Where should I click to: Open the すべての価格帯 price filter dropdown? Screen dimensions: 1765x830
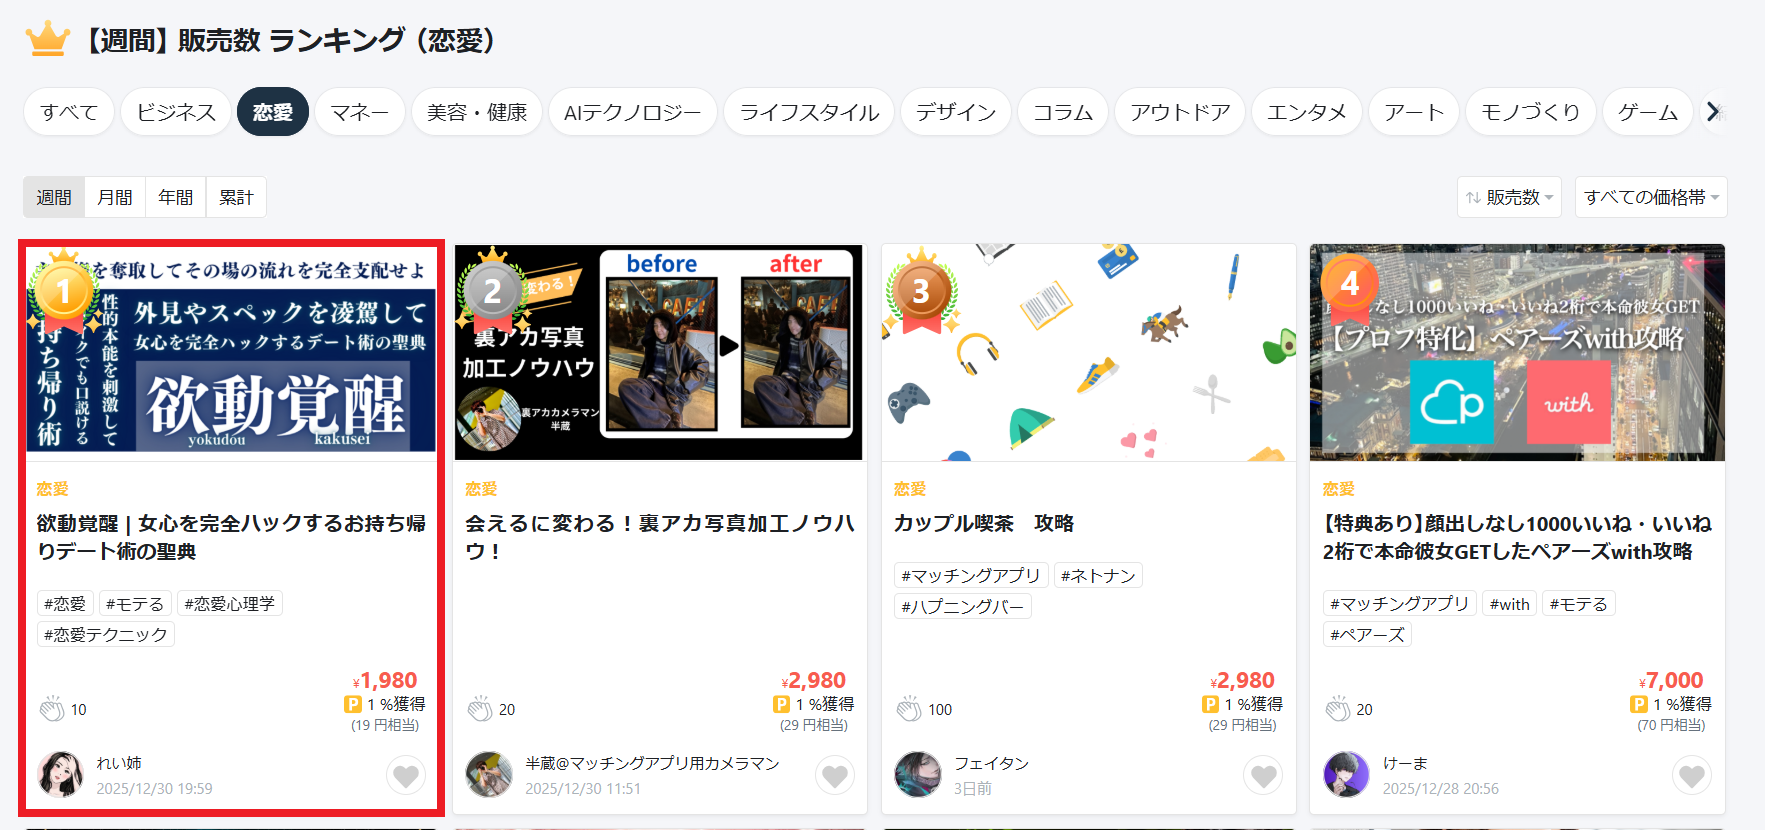tap(1651, 197)
